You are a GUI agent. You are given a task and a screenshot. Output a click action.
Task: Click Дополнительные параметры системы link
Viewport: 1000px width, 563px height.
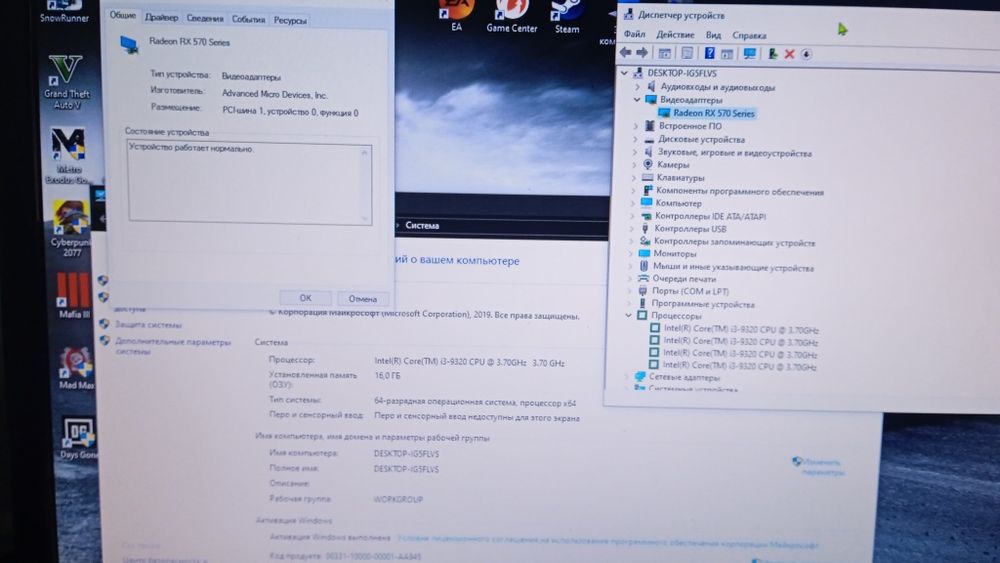173,346
